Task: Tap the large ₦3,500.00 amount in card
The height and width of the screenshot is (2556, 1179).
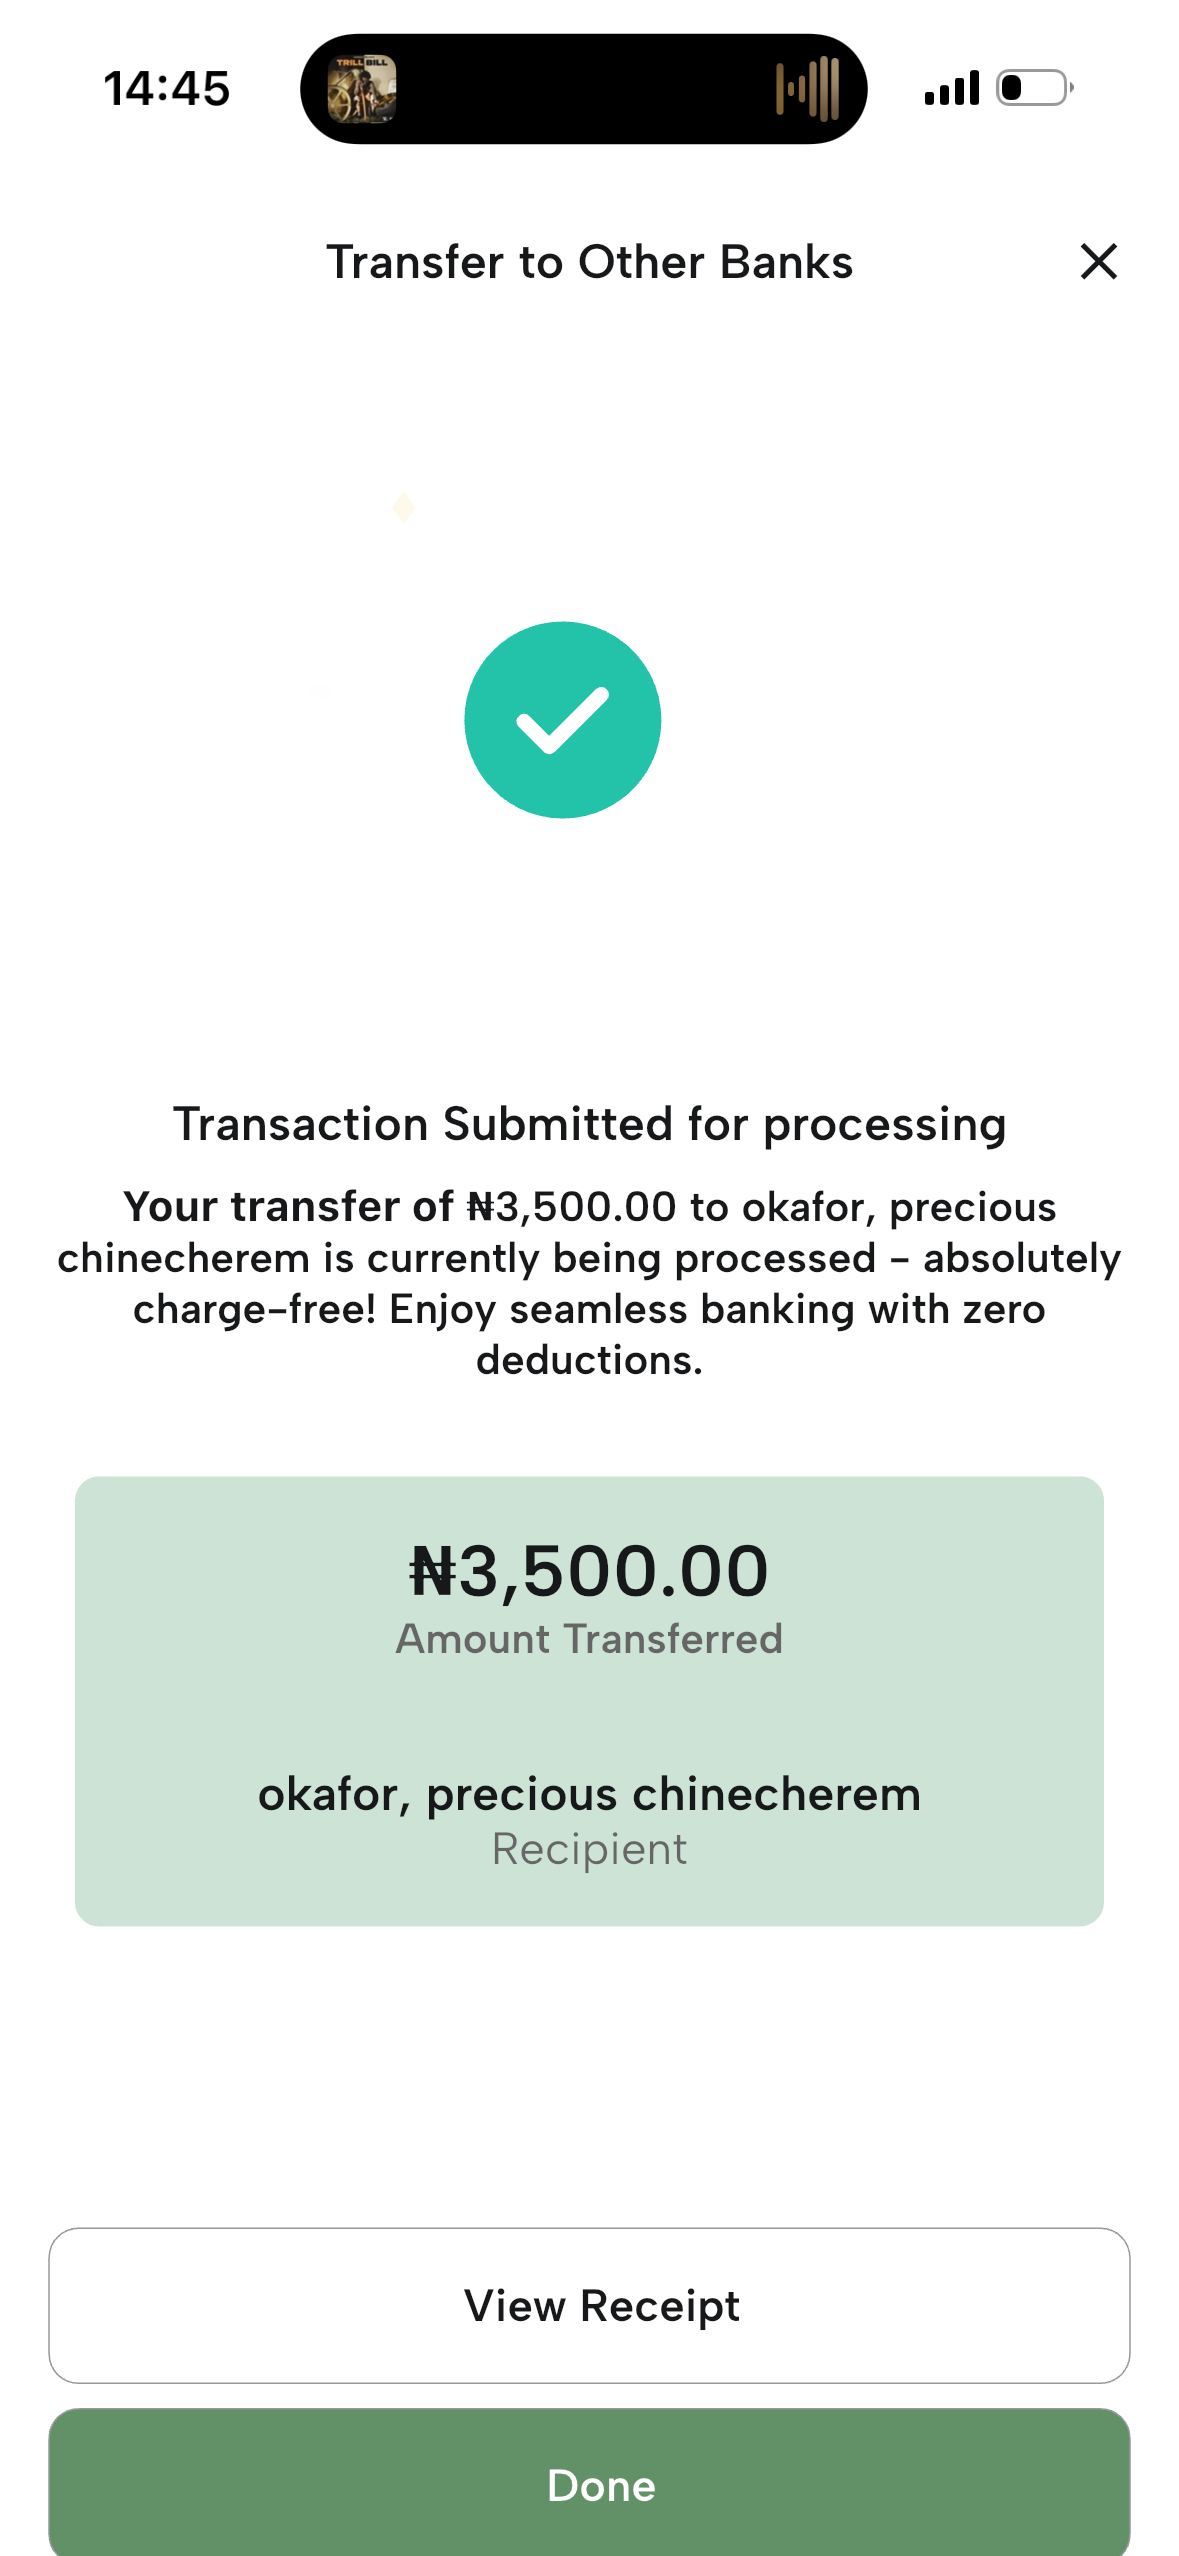Action: coord(589,1571)
